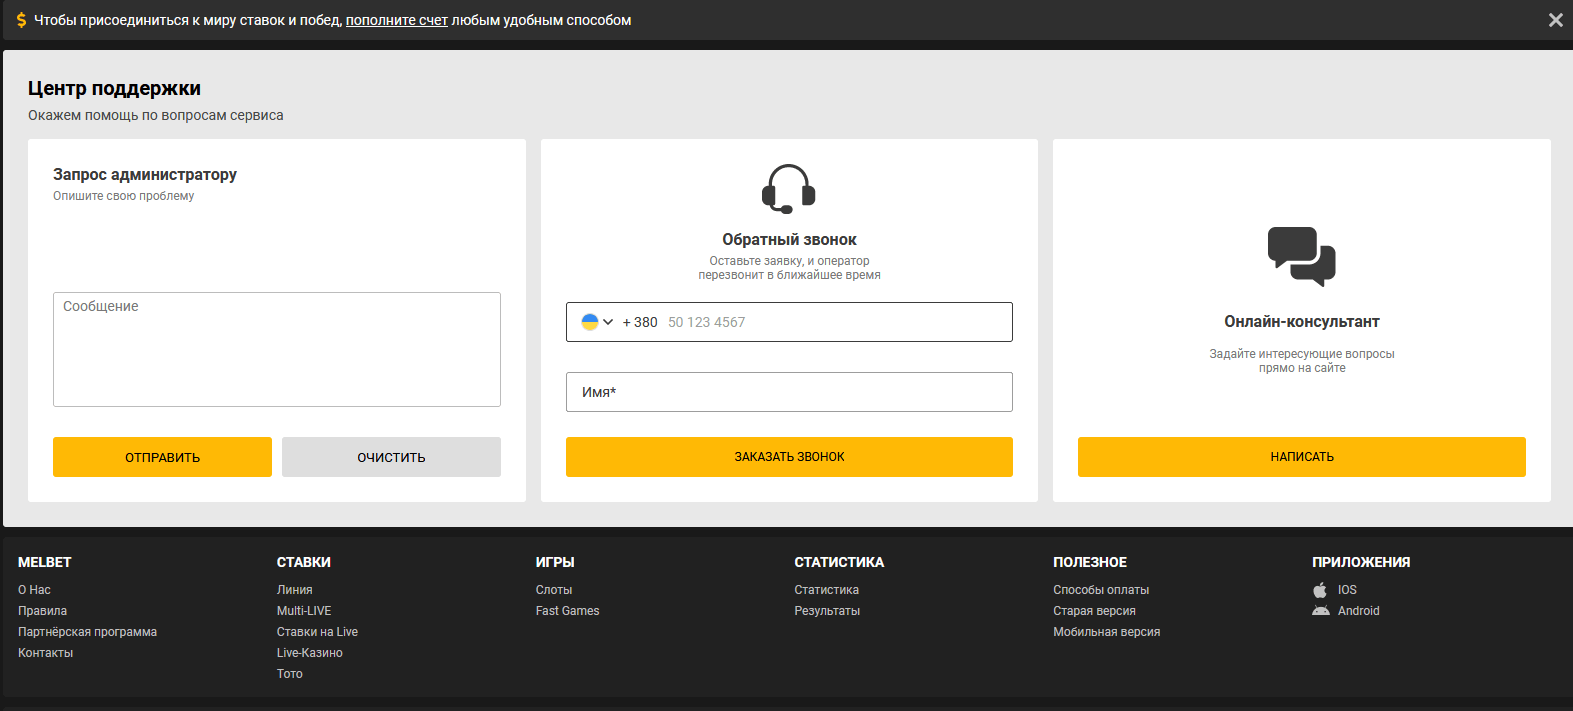Click the Запрос администратору heading
This screenshot has width=1573, height=711.
coord(145,174)
